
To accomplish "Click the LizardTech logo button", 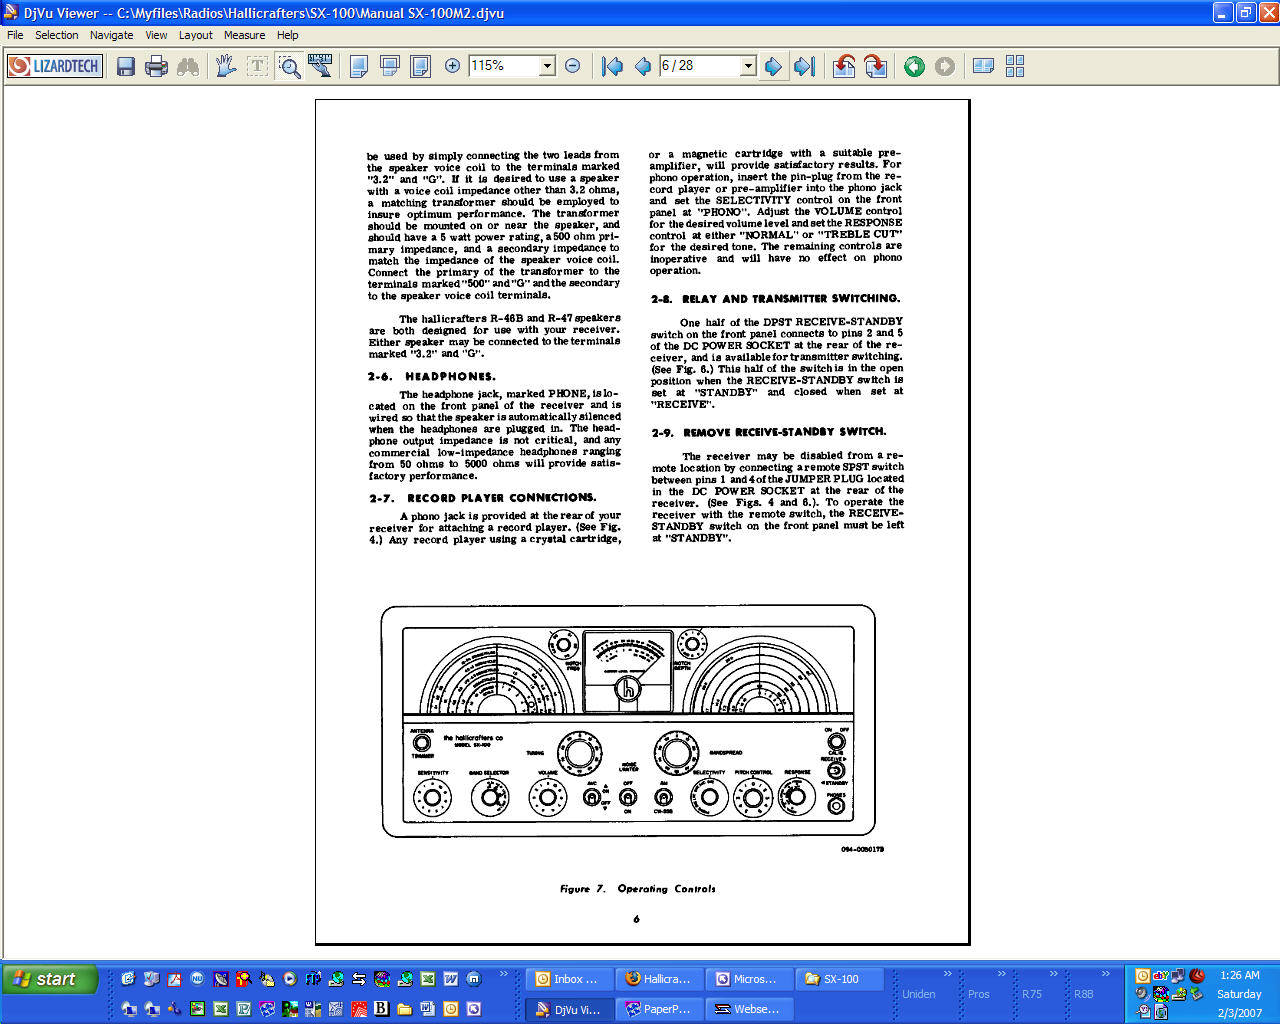I will pyautogui.click(x=55, y=66).
